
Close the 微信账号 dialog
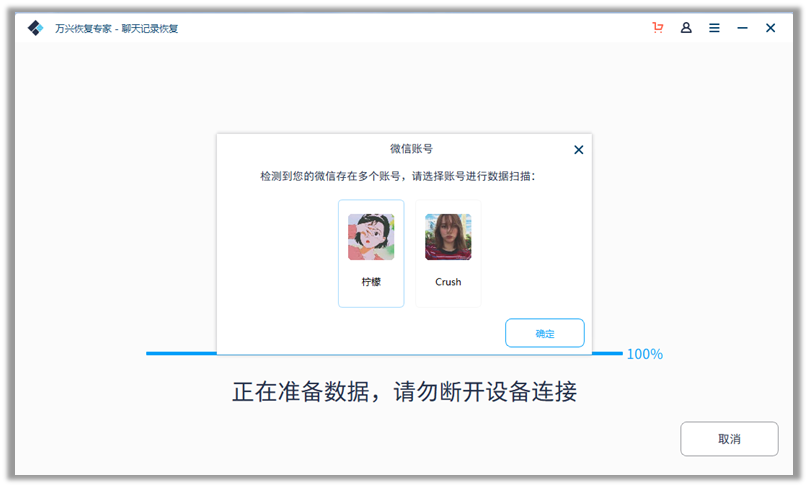click(x=579, y=149)
